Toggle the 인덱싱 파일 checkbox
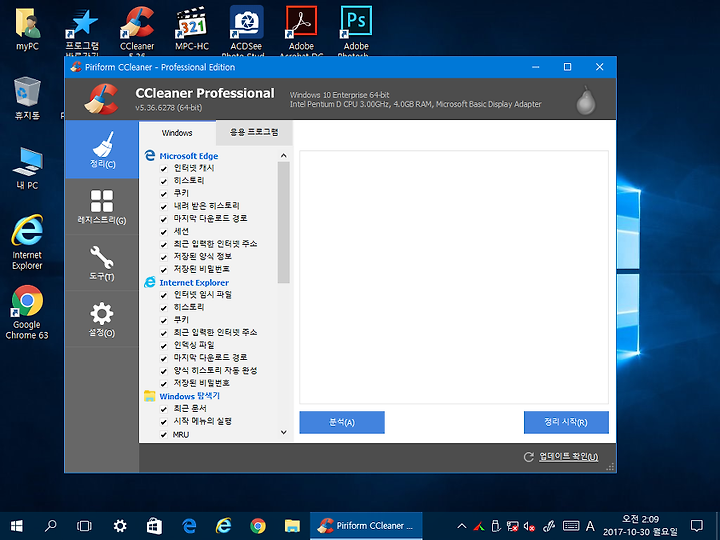720x540 pixels. coord(163,346)
